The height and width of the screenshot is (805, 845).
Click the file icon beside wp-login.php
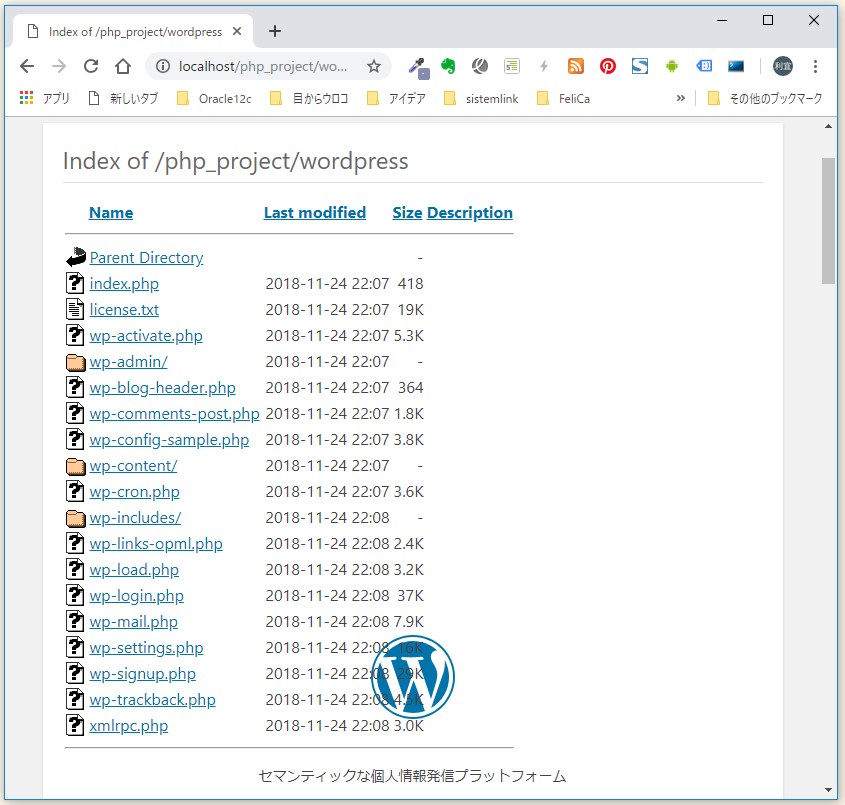pyautogui.click(x=75, y=595)
